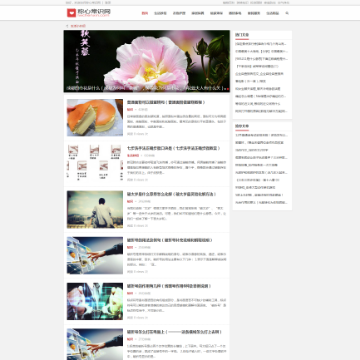Select the red highlighted first navigation item
This screenshot has height=360, width=360.
pyautogui.click(x=145, y=13)
